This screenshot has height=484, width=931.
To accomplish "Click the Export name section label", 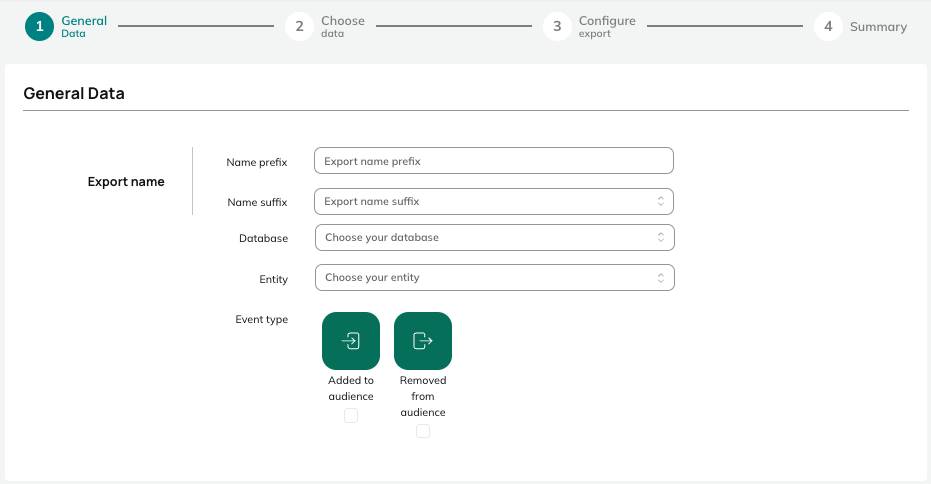I will [x=126, y=182].
